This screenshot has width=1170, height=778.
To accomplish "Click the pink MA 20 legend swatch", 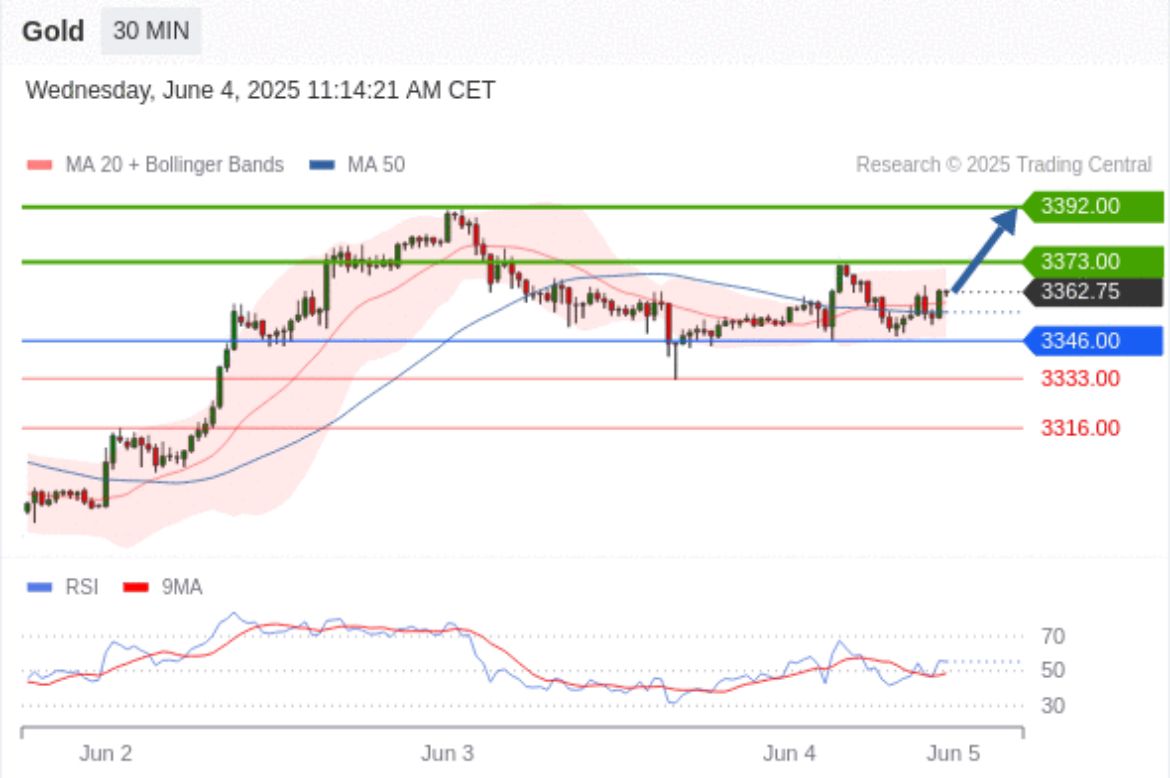I will 40,165.
